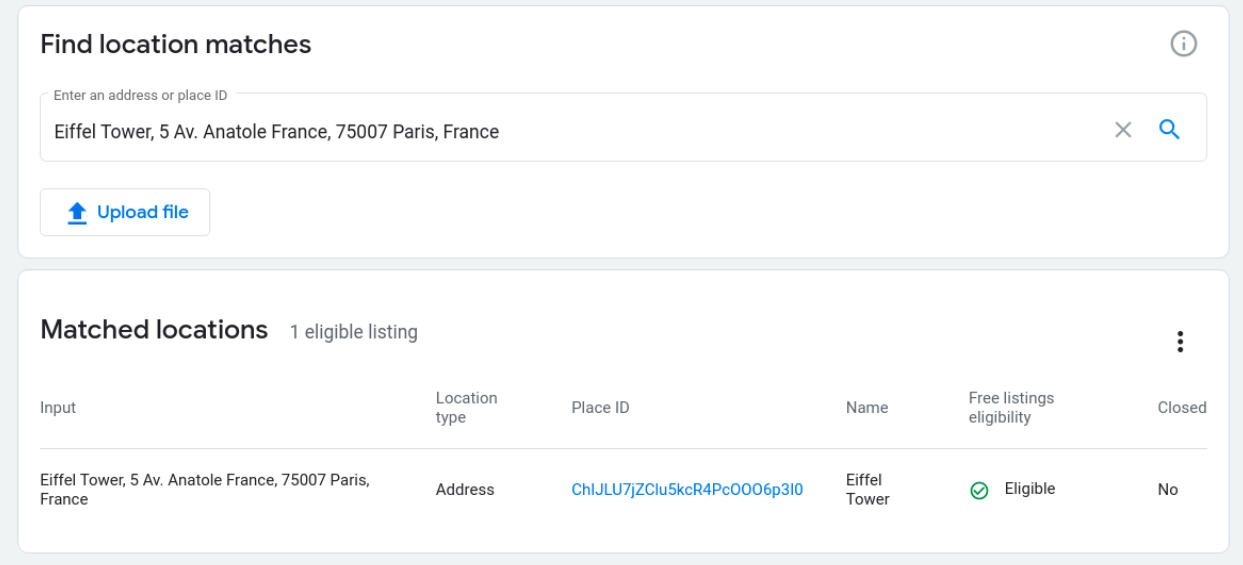Click the info icon beside Find location matches

(1183, 44)
